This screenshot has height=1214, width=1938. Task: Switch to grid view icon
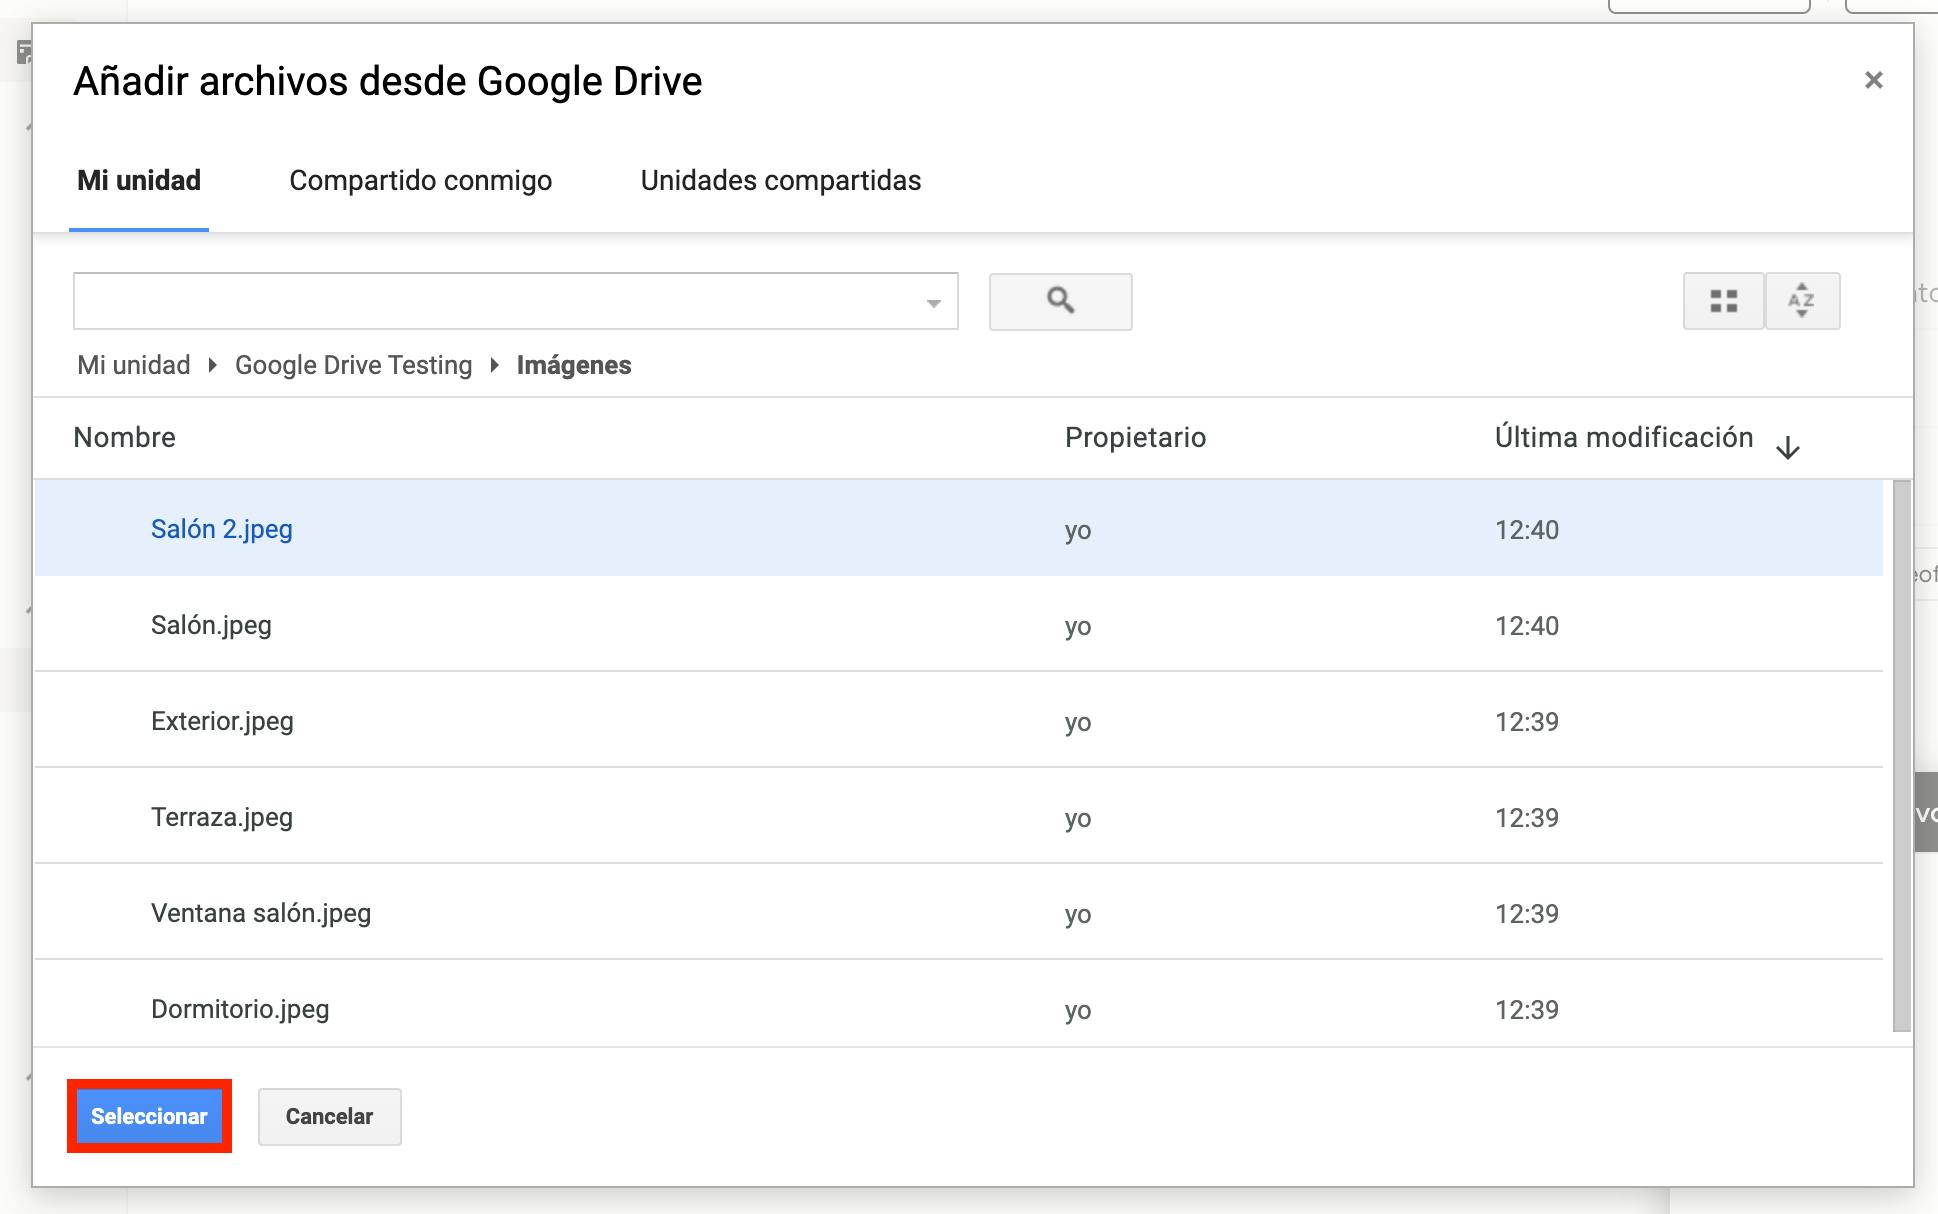(x=1723, y=301)
